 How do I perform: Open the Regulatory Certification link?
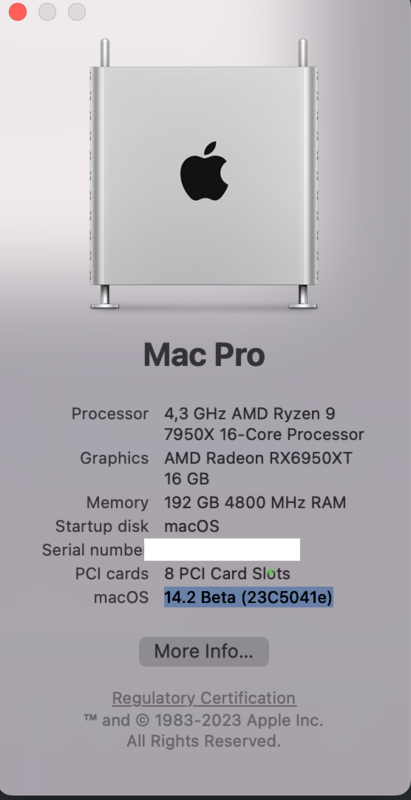click(x=204, y=698)
